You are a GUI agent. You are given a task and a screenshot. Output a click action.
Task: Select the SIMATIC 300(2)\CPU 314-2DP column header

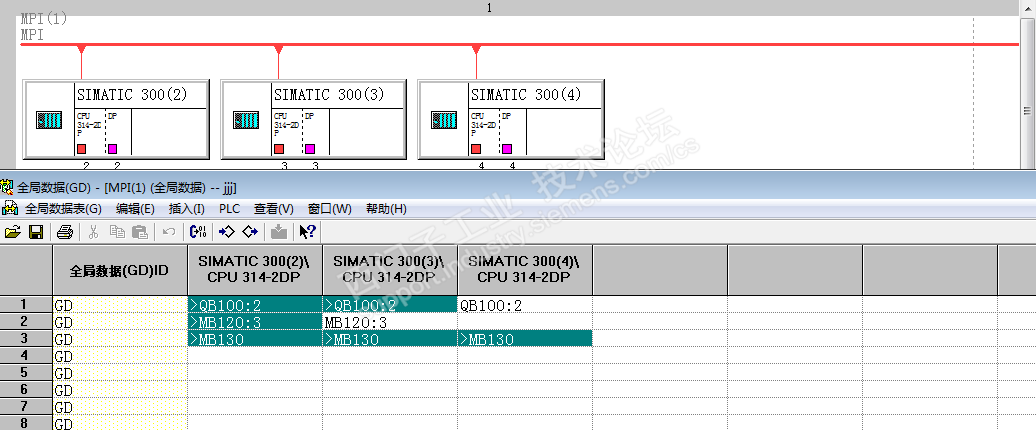[x=255, y=269]
